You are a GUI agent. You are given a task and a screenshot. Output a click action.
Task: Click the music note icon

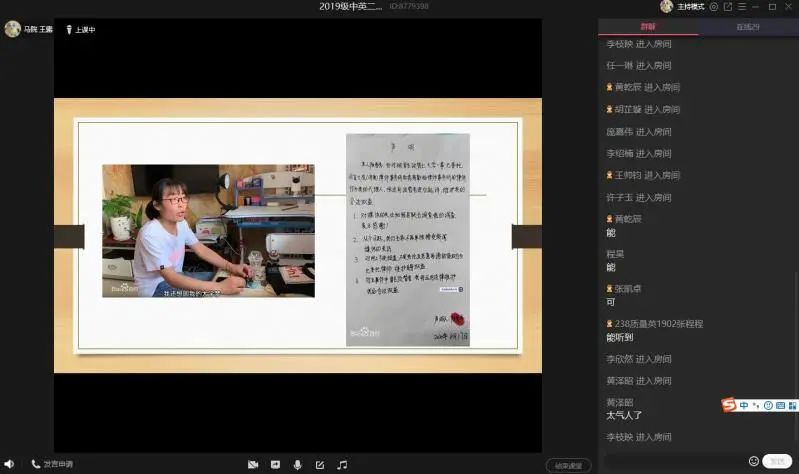tap(342, 465)
